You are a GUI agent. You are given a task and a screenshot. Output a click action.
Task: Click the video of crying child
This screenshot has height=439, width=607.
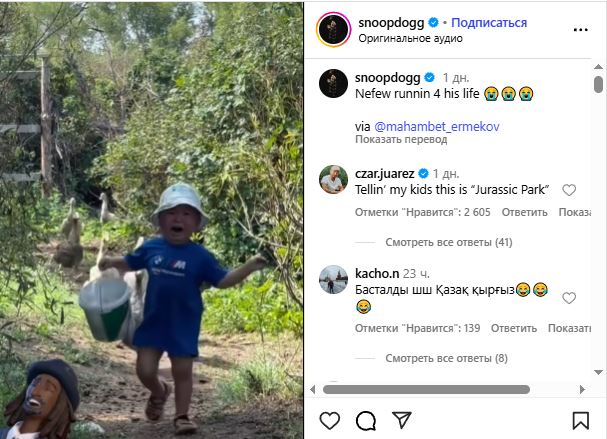(x=151, y=220)
